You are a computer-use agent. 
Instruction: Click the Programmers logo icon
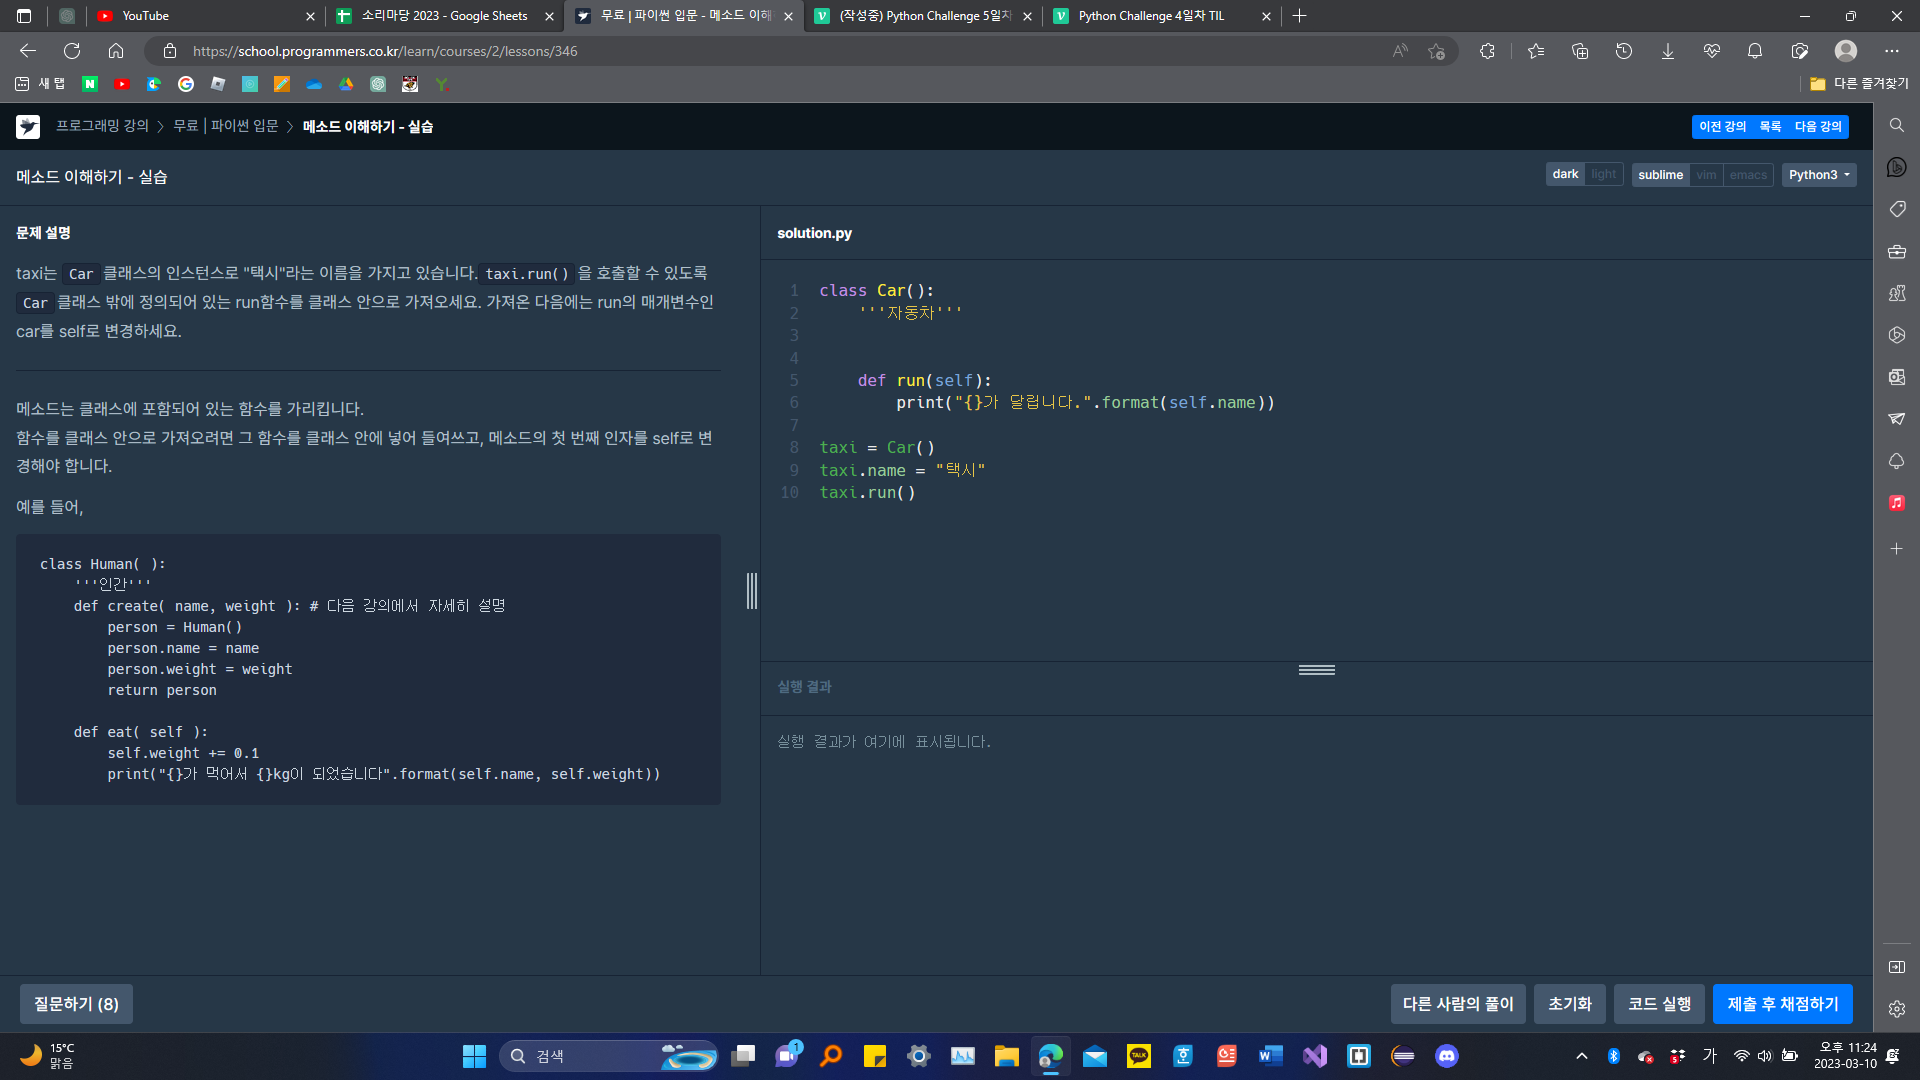(28, 127)
